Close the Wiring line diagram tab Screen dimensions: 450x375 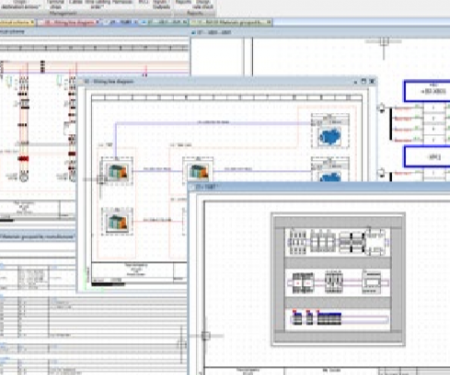tap(98, 22)
